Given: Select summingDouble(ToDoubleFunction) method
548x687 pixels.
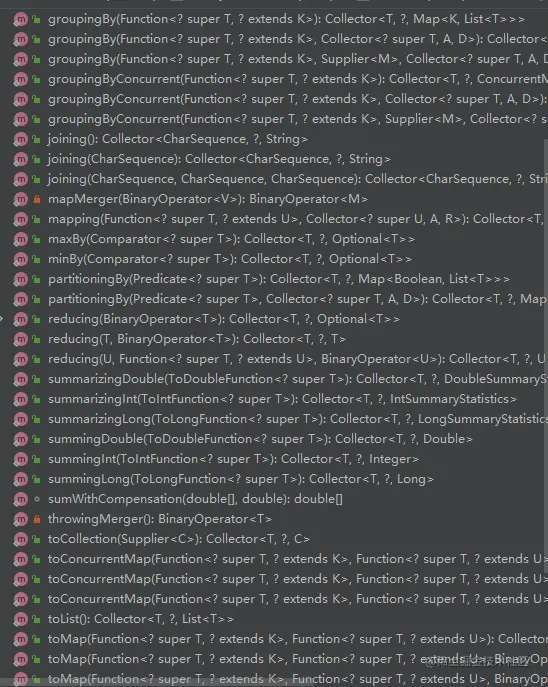Looking at the screenshot, I should click(260, 439).
